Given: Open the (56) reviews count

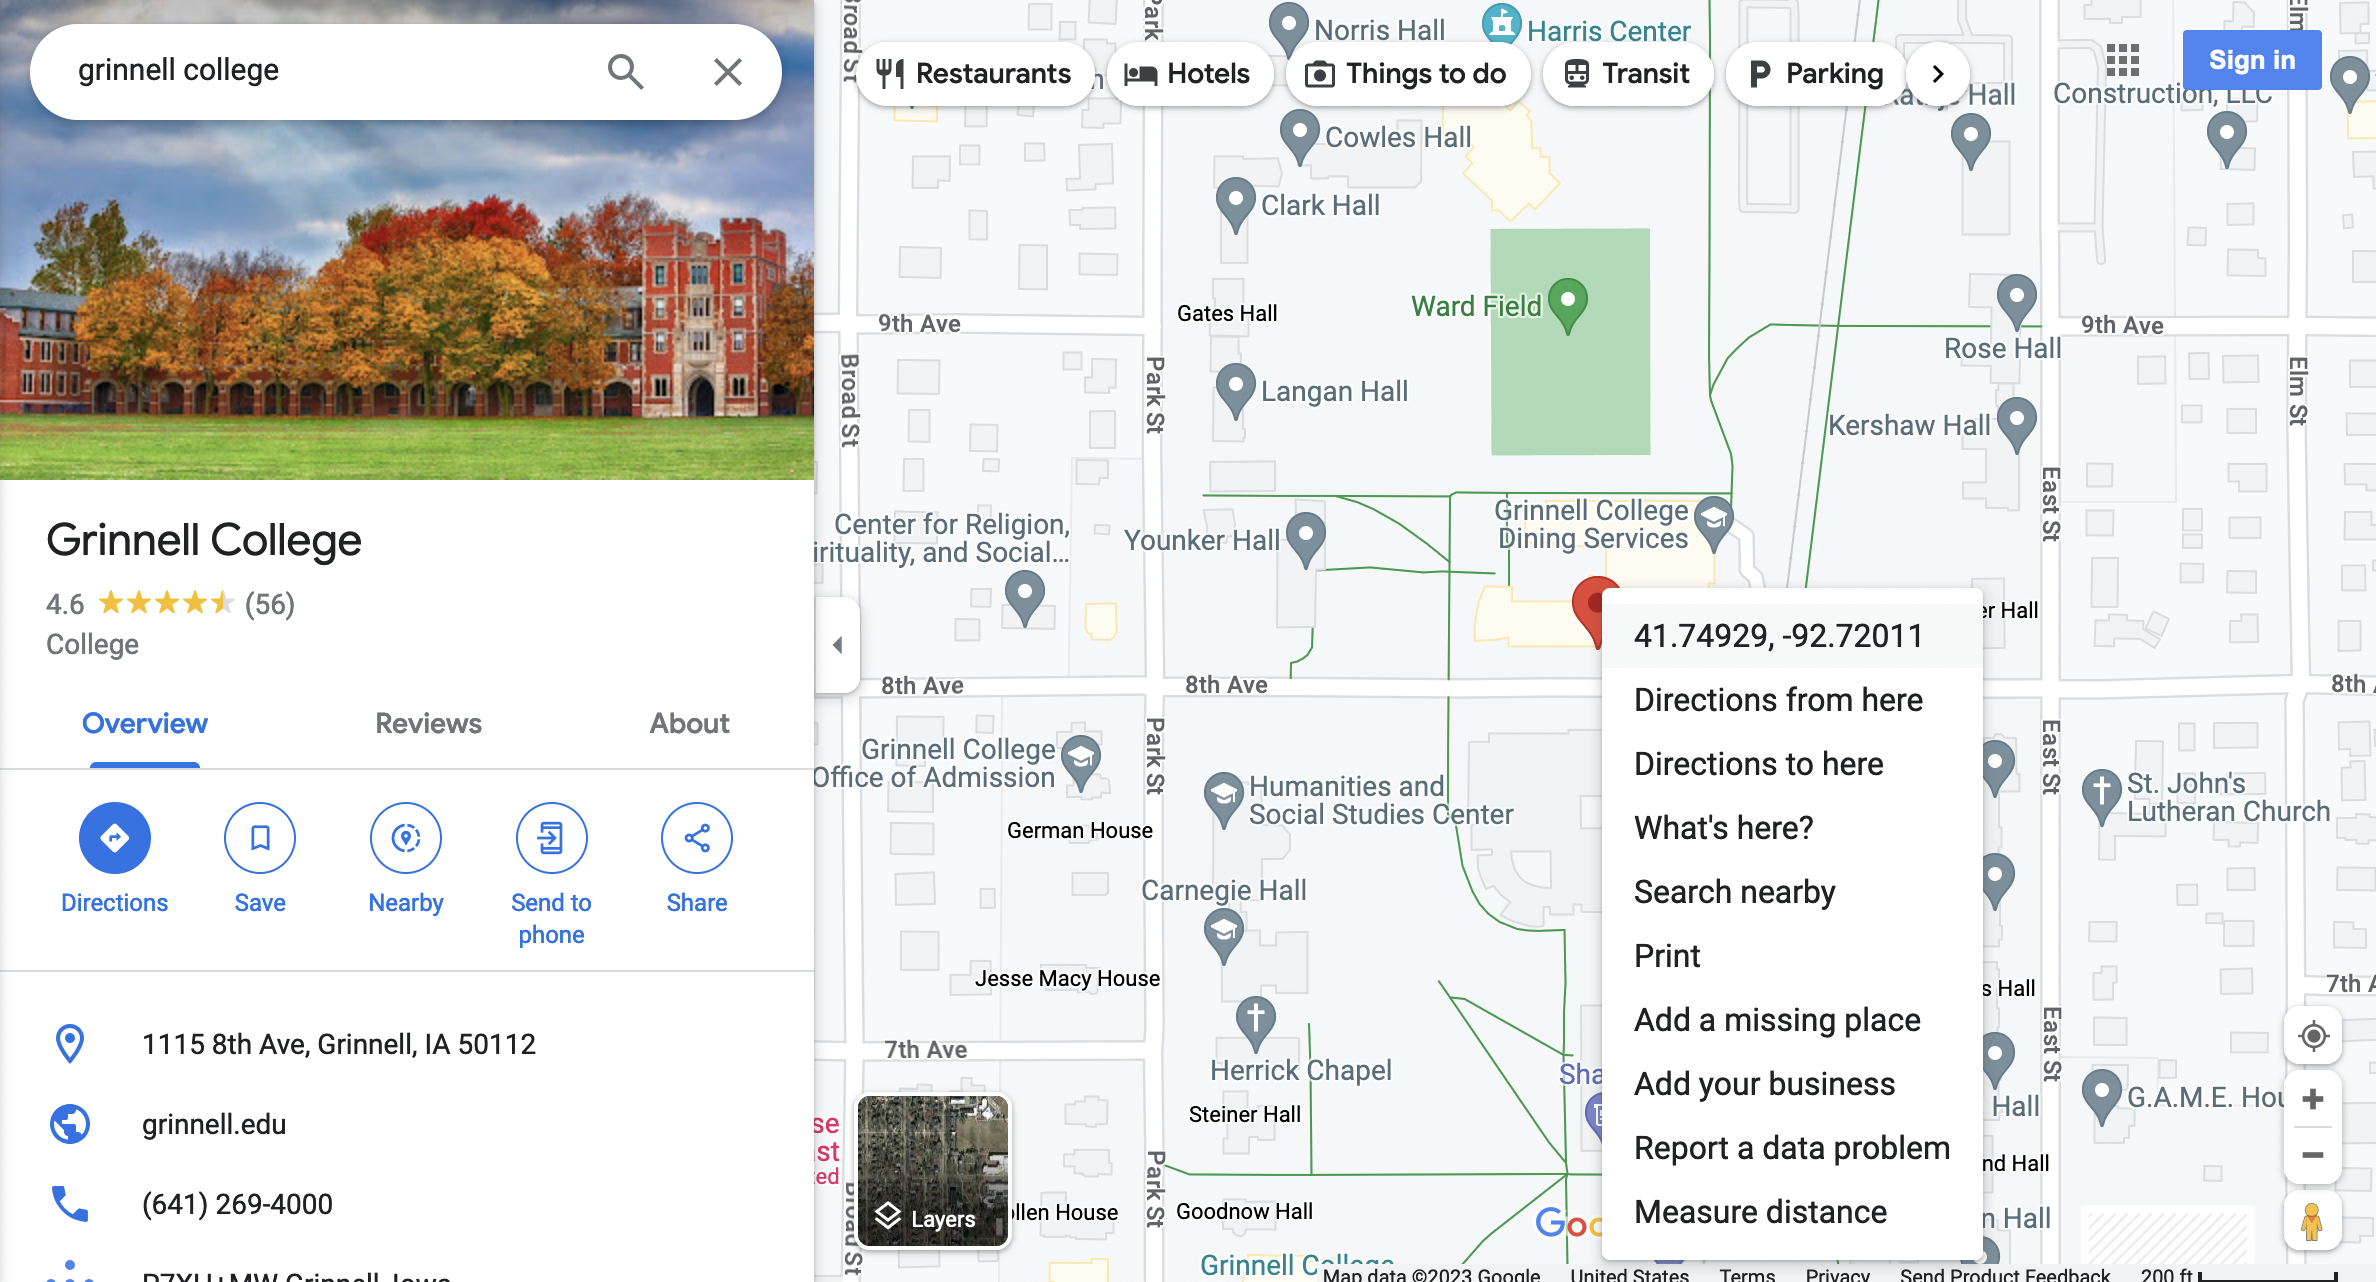Looking at the screenshot, I should 270,604.
